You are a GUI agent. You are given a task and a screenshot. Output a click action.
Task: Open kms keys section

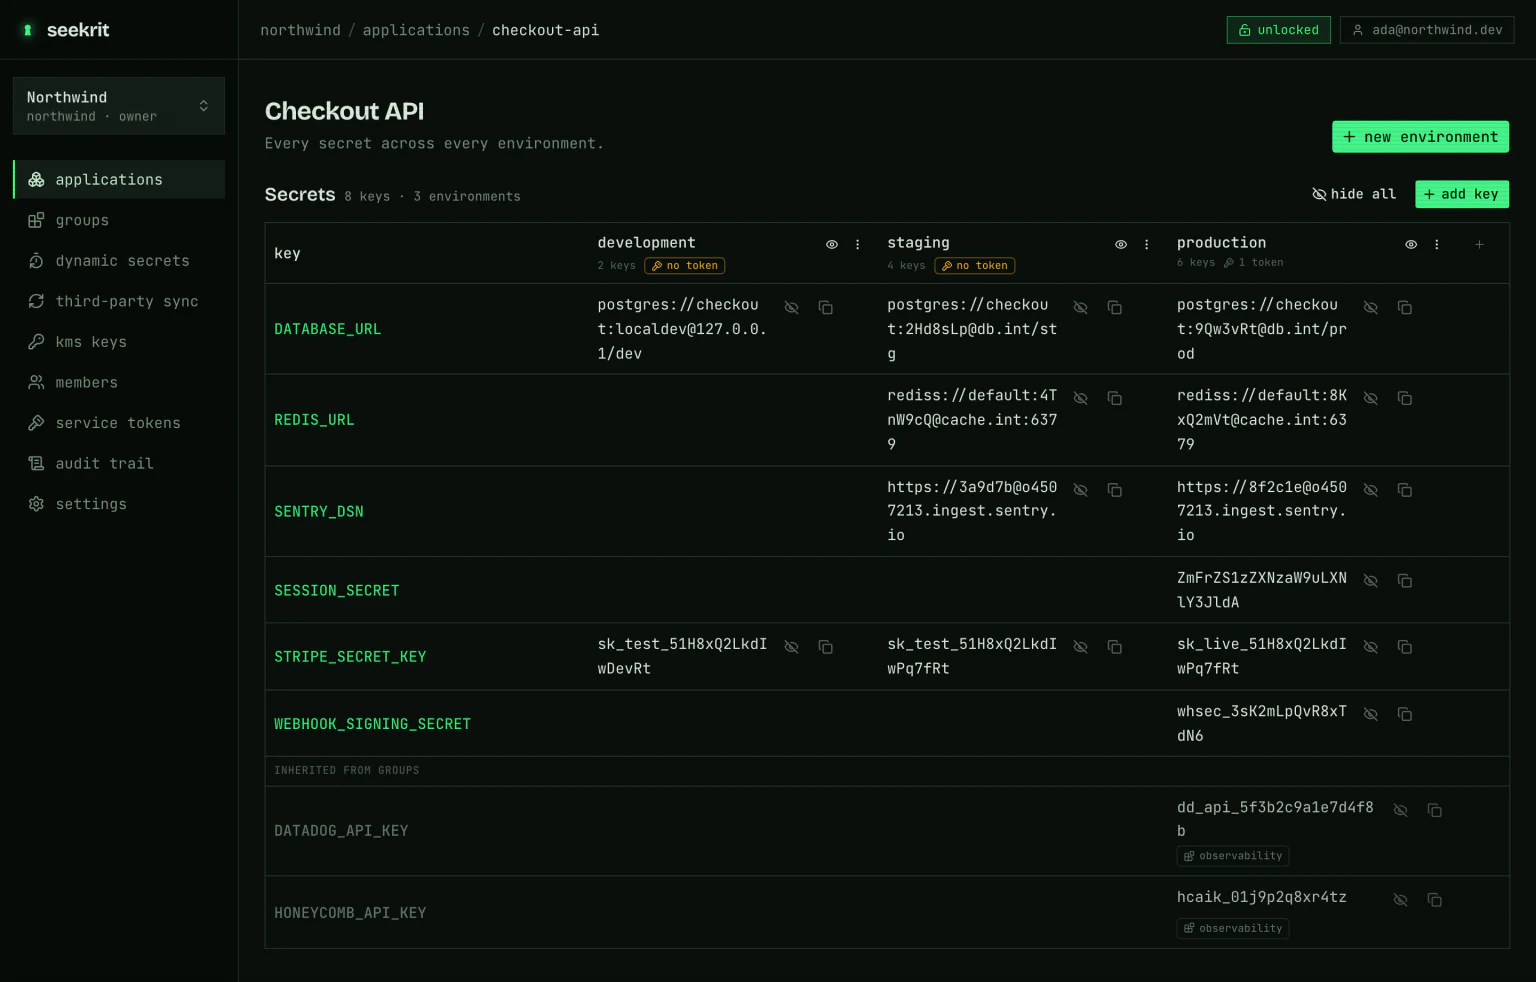[119, 342]
